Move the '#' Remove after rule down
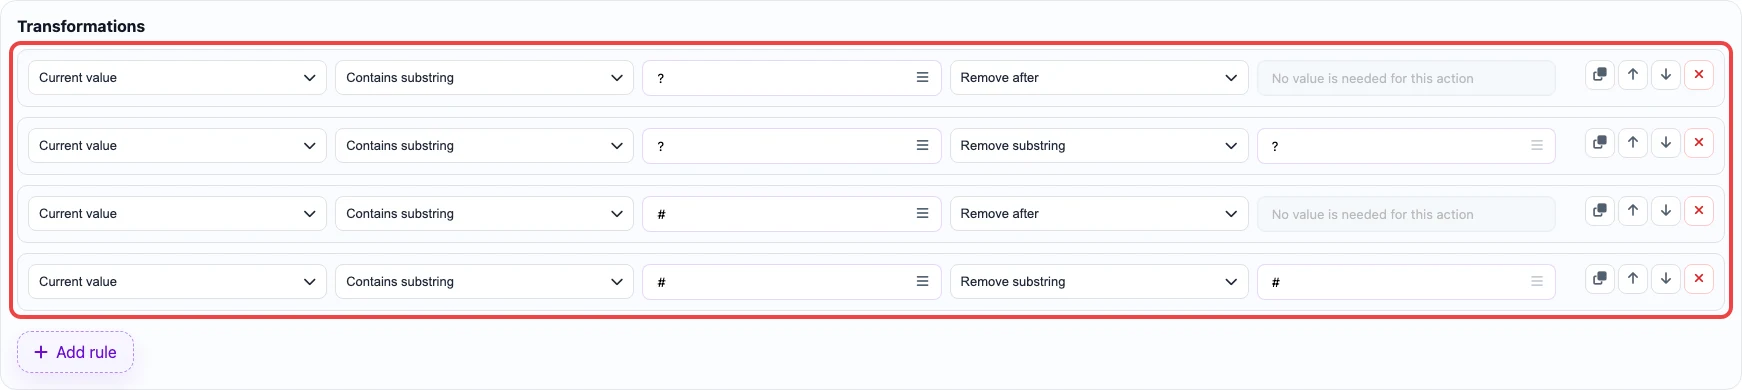Viewport: 1742px width, 390px height. tap(1666, 211)
